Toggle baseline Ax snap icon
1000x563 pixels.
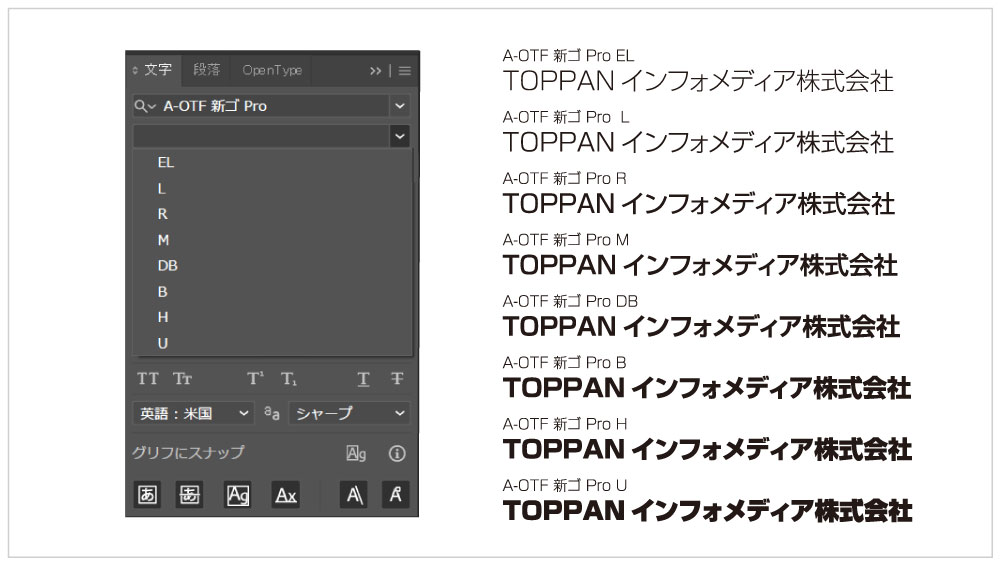[x=286, y=494]
